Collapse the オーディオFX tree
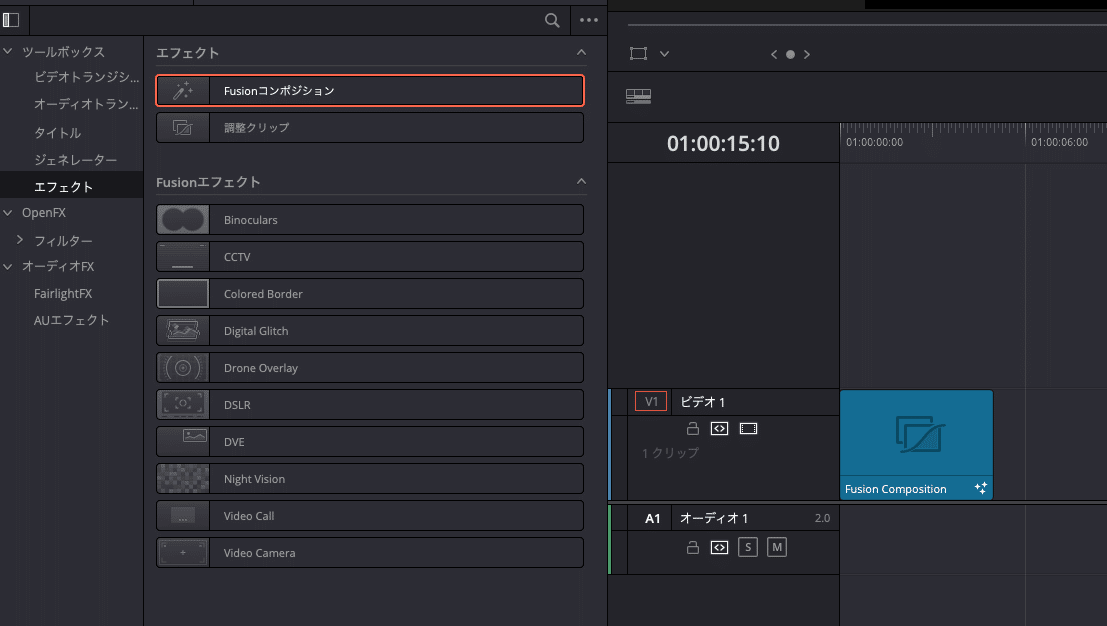Image resolution: width=1107 pixels, height=626 pixels. pos(8,266)
